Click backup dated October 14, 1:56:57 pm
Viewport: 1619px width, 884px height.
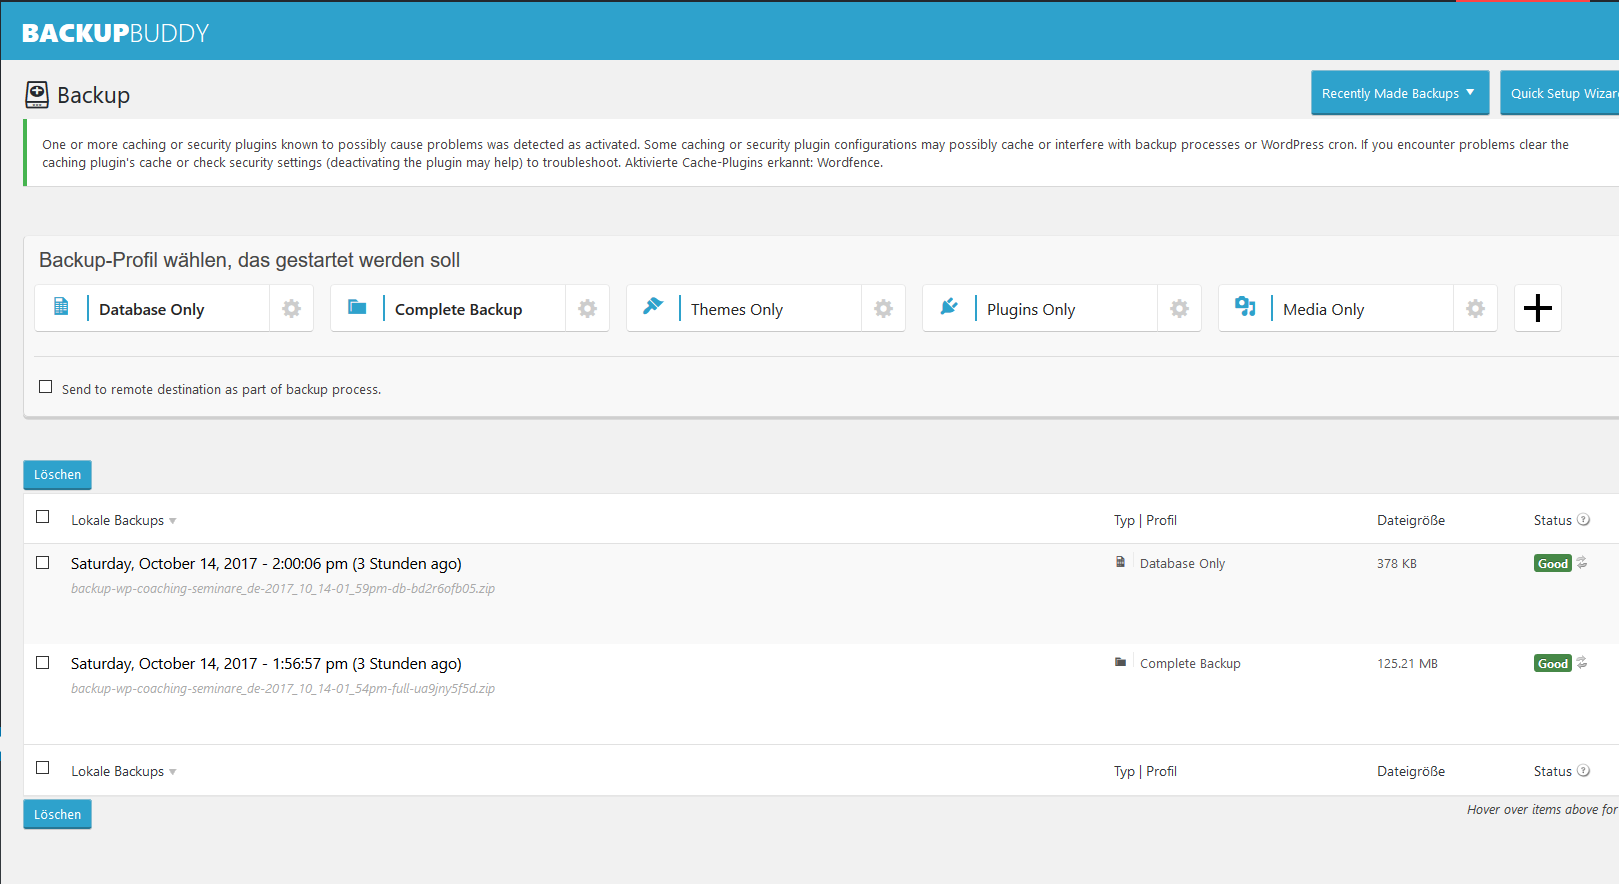click(x=266, y=664)
